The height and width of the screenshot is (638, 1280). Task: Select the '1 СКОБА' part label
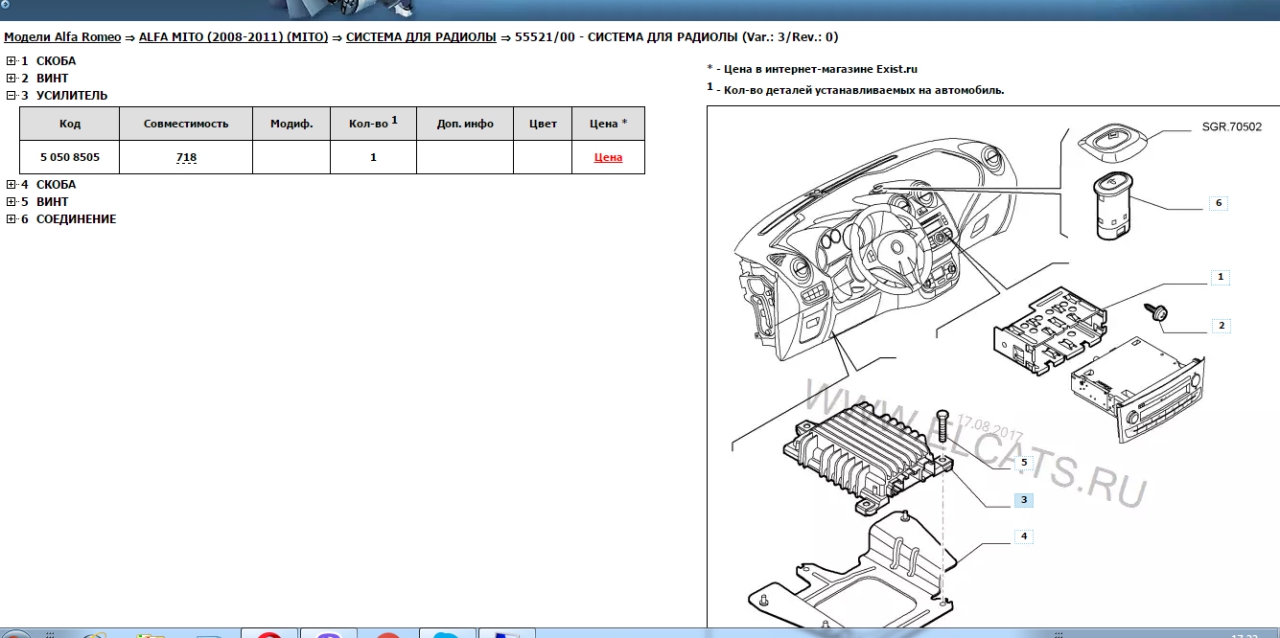point(48,61)
